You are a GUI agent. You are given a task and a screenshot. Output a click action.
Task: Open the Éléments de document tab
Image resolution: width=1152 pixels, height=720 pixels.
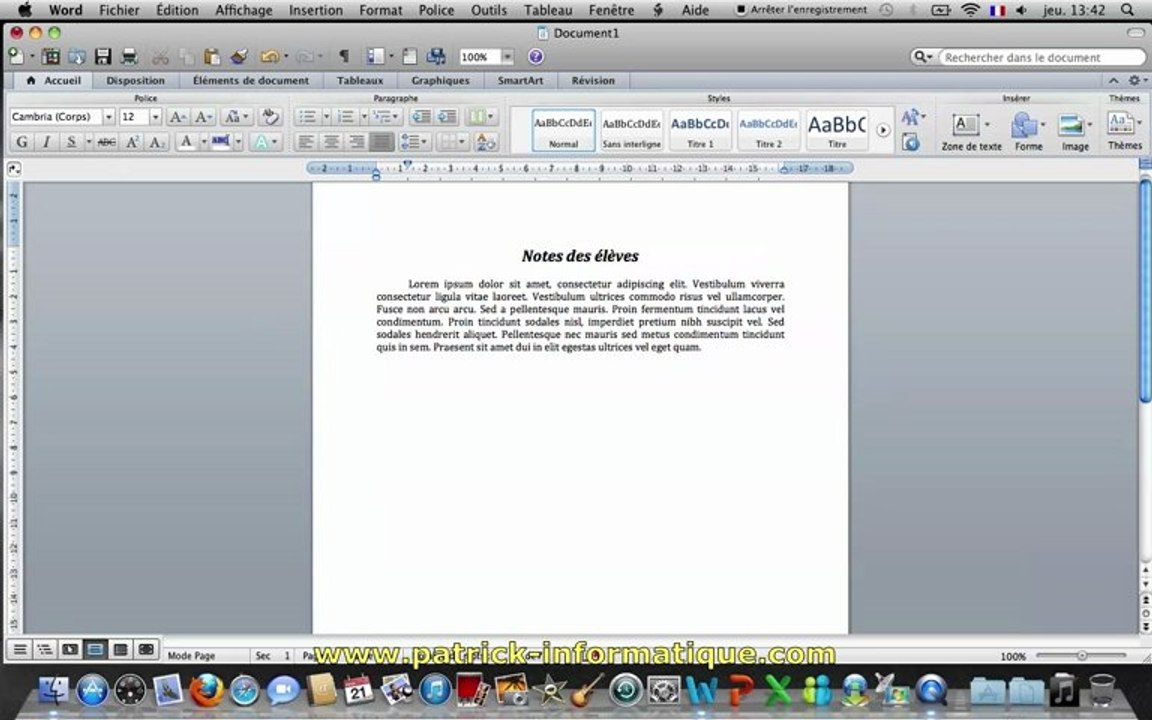click(x=251, y=80)
